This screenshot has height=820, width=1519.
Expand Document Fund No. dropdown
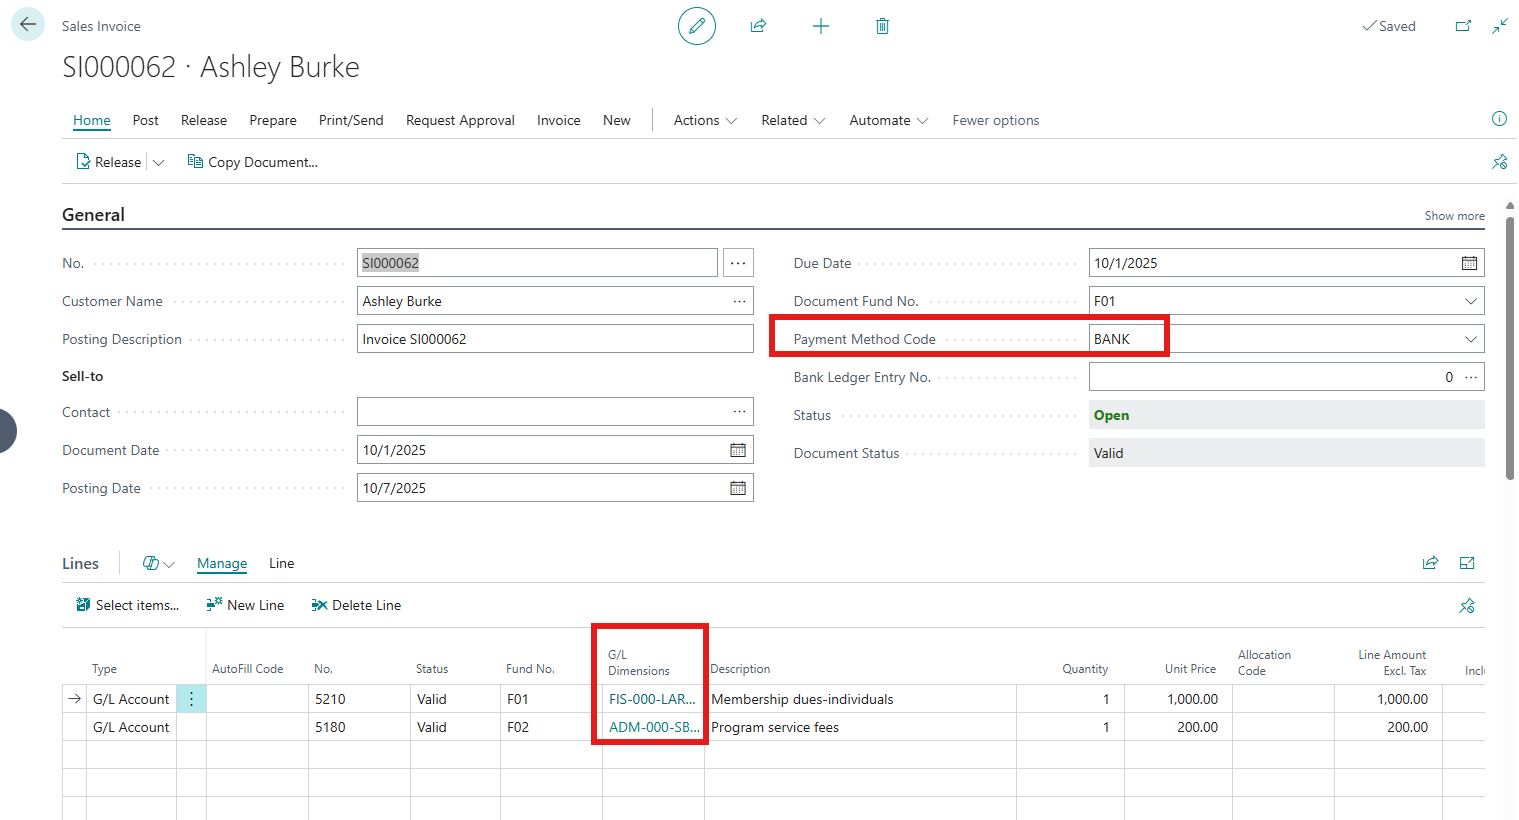click(1470, 301)
